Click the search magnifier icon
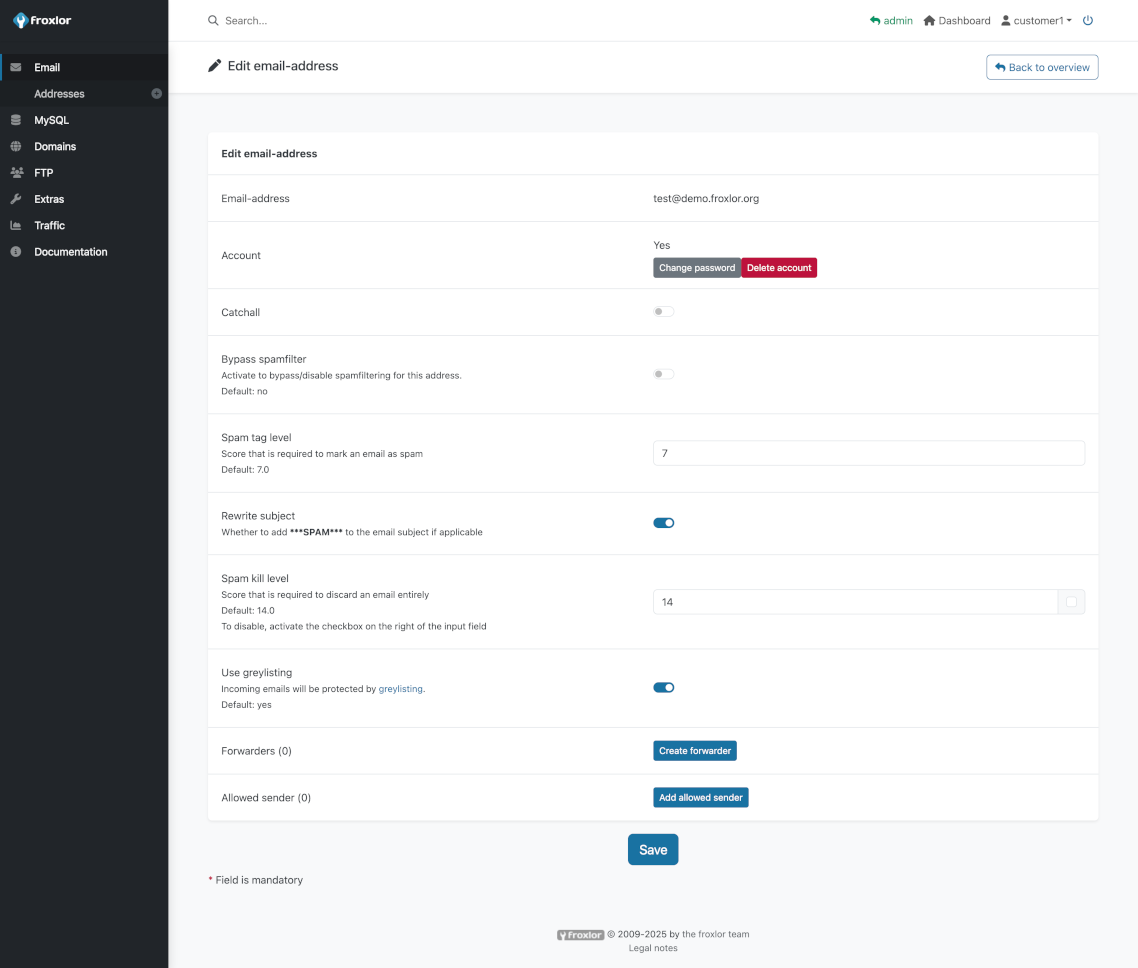Image resolution: width=1138 pixels, height=968 pixels. pos(212,20)
